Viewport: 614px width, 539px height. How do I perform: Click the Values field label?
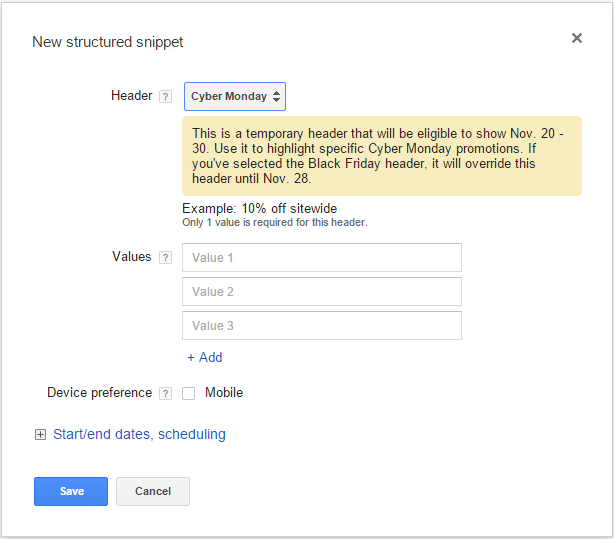tap(132, 257)
